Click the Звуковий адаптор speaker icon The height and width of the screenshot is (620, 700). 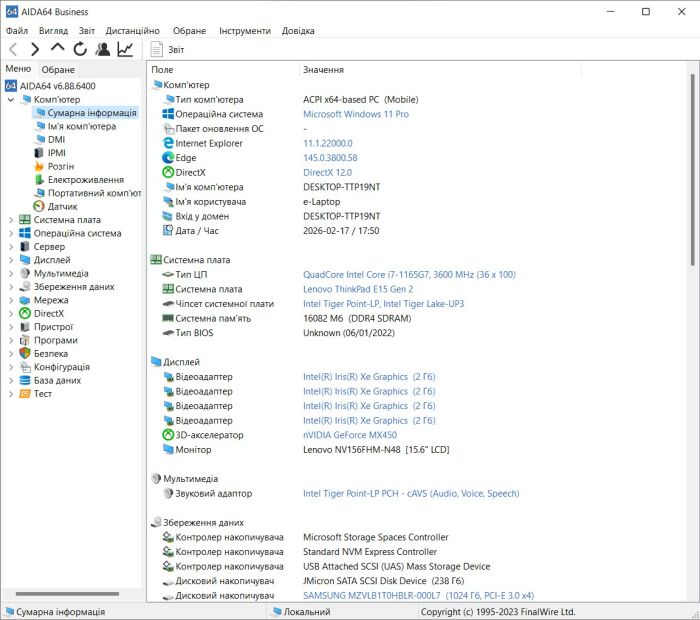point(168,494)
